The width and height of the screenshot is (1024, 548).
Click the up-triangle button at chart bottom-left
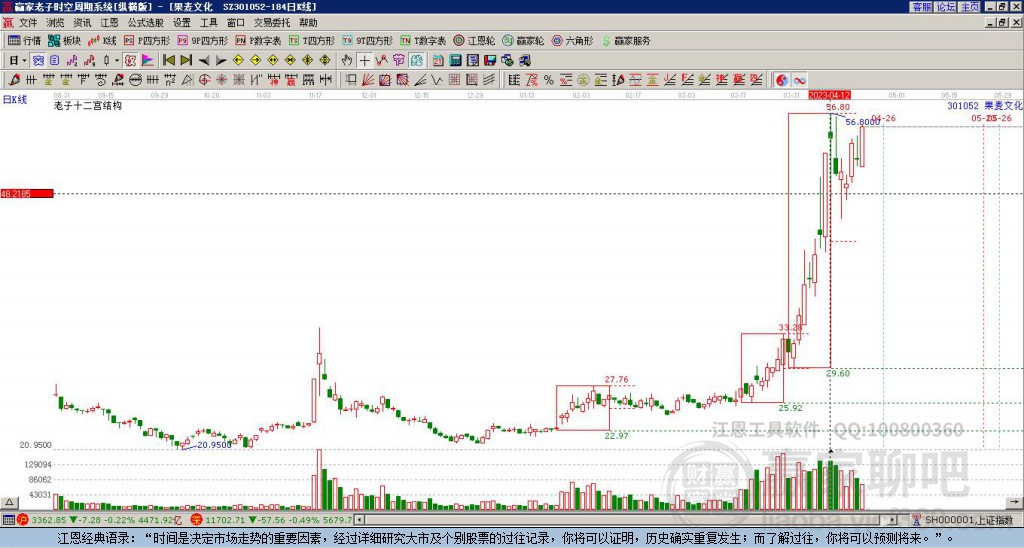click(9, 502)
